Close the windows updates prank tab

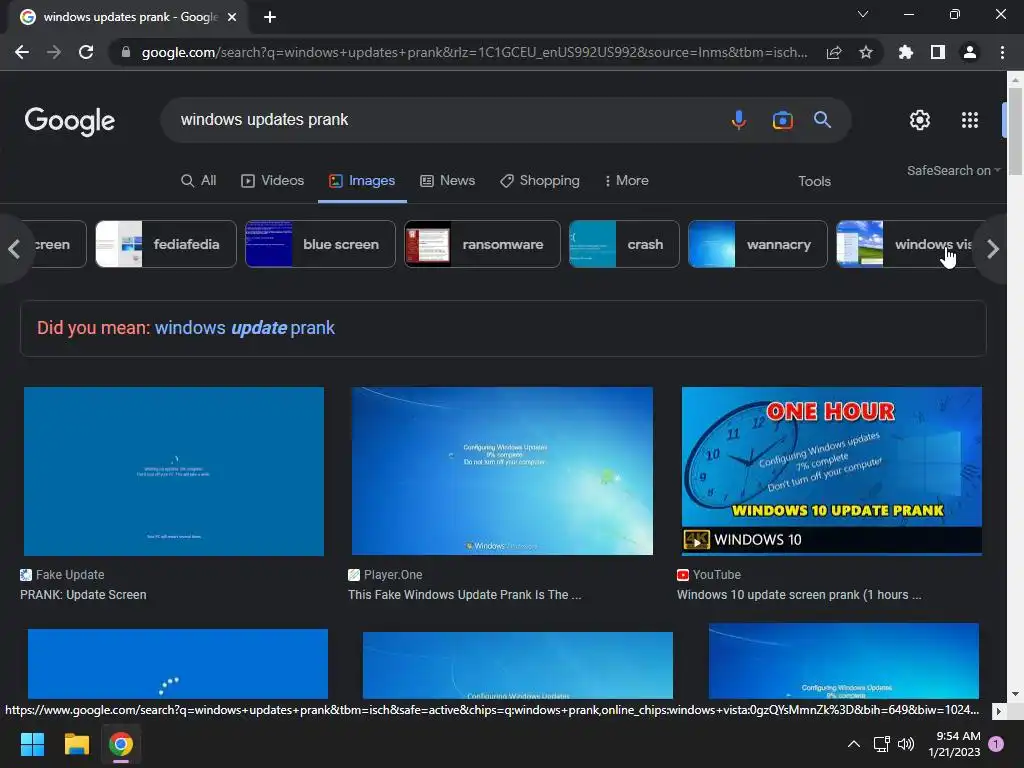click(232, 17)
